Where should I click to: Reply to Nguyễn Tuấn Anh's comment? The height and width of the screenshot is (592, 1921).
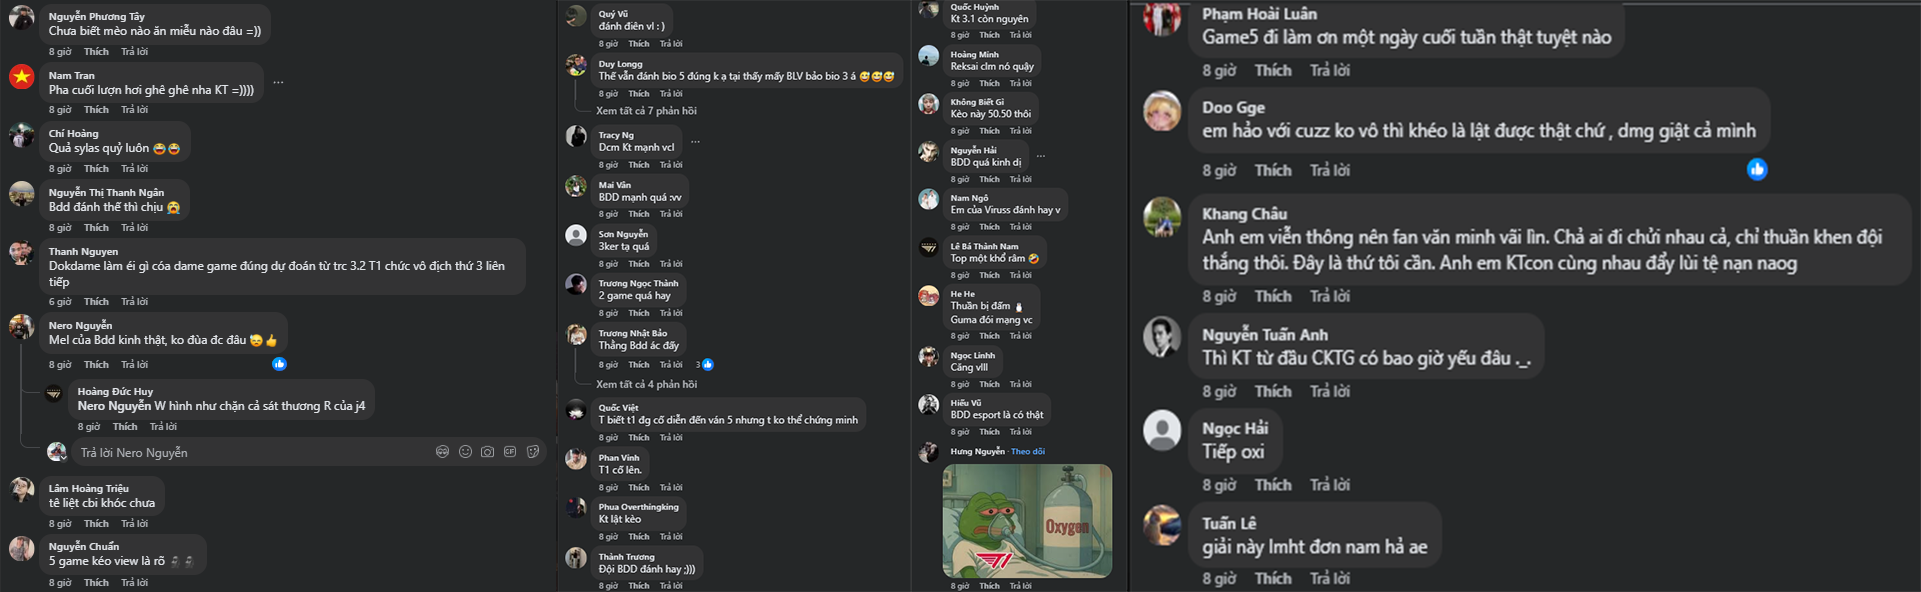pyautogui.click(x=1330, y=391)
